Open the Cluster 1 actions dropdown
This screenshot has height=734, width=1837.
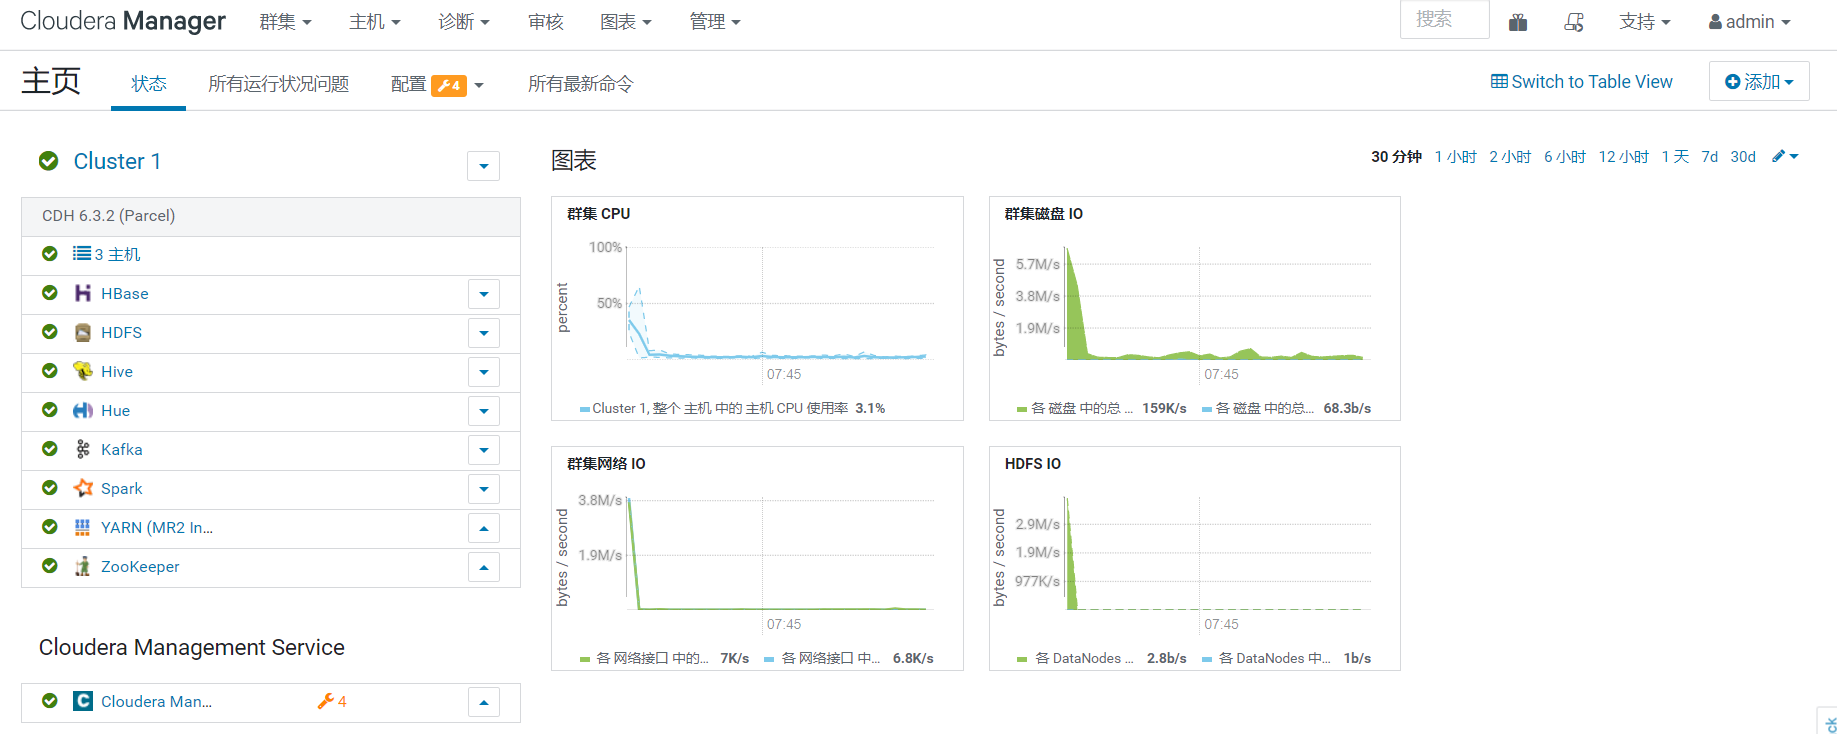tap(484, 166)
